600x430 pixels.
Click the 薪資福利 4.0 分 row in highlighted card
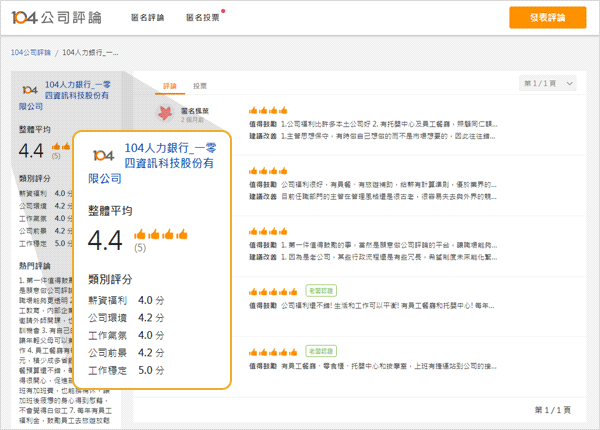(126, 300)
